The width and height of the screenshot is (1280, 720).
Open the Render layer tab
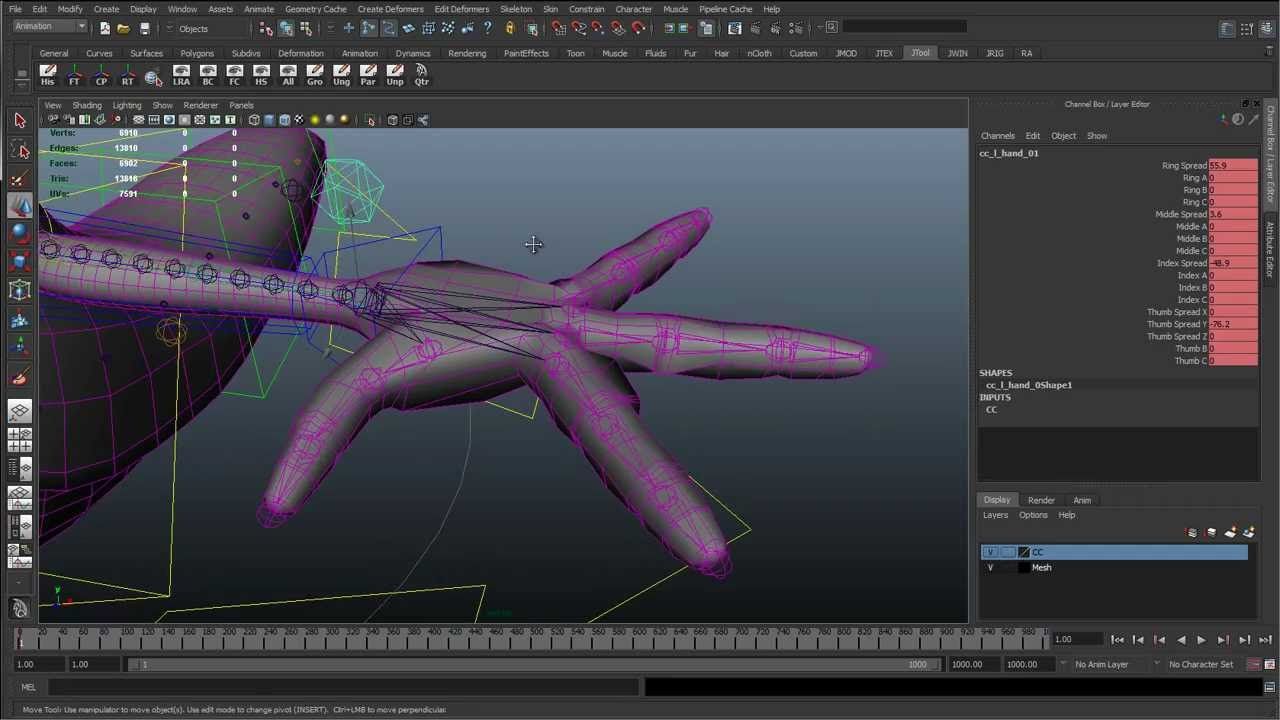[1041, 500]
